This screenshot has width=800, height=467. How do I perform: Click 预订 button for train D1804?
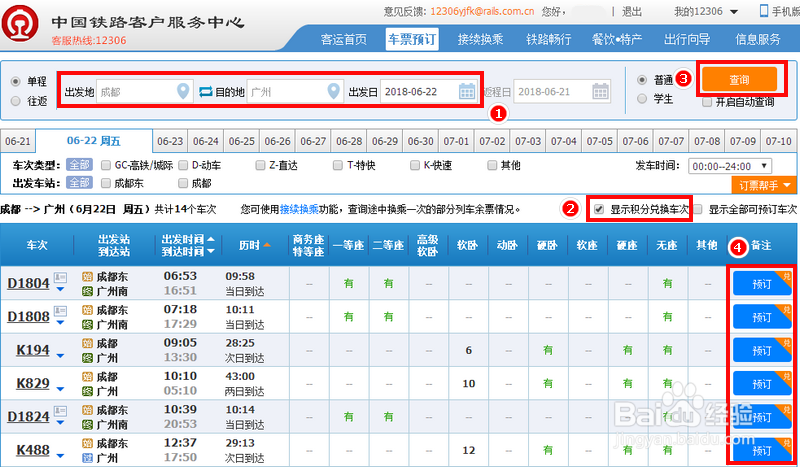pyautogui.click(x=762, y=284)
